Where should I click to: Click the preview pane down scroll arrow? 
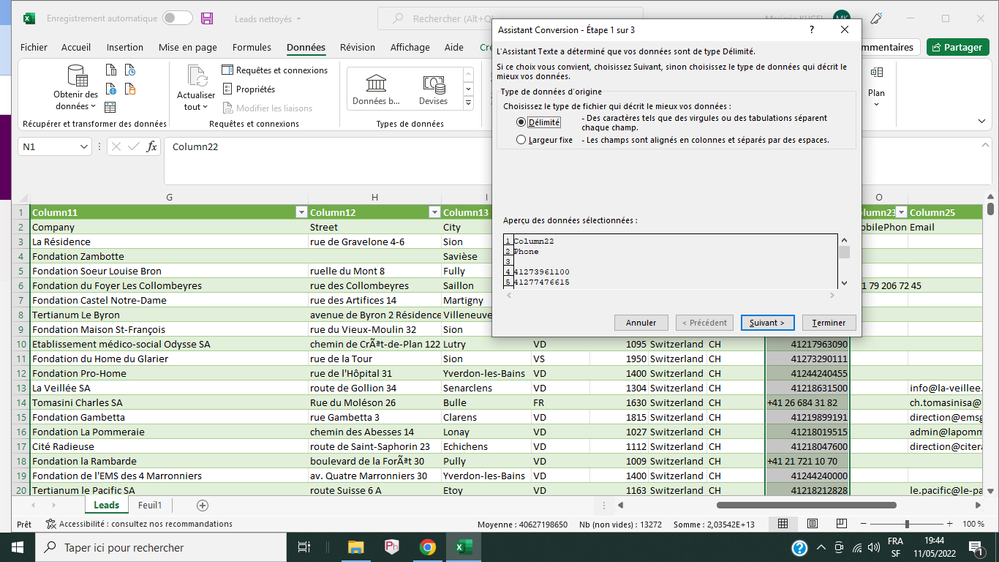[x=844, y=283]
